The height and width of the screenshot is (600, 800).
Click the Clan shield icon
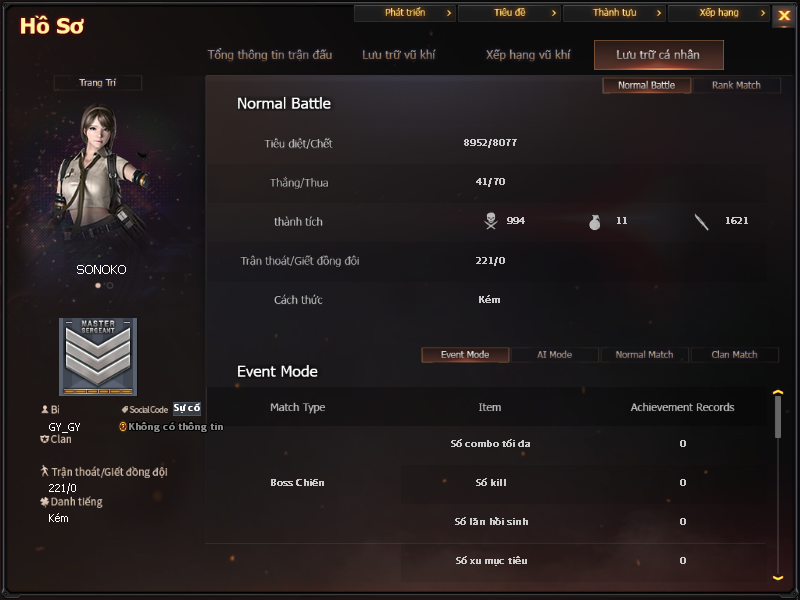[x=44, y=439]
